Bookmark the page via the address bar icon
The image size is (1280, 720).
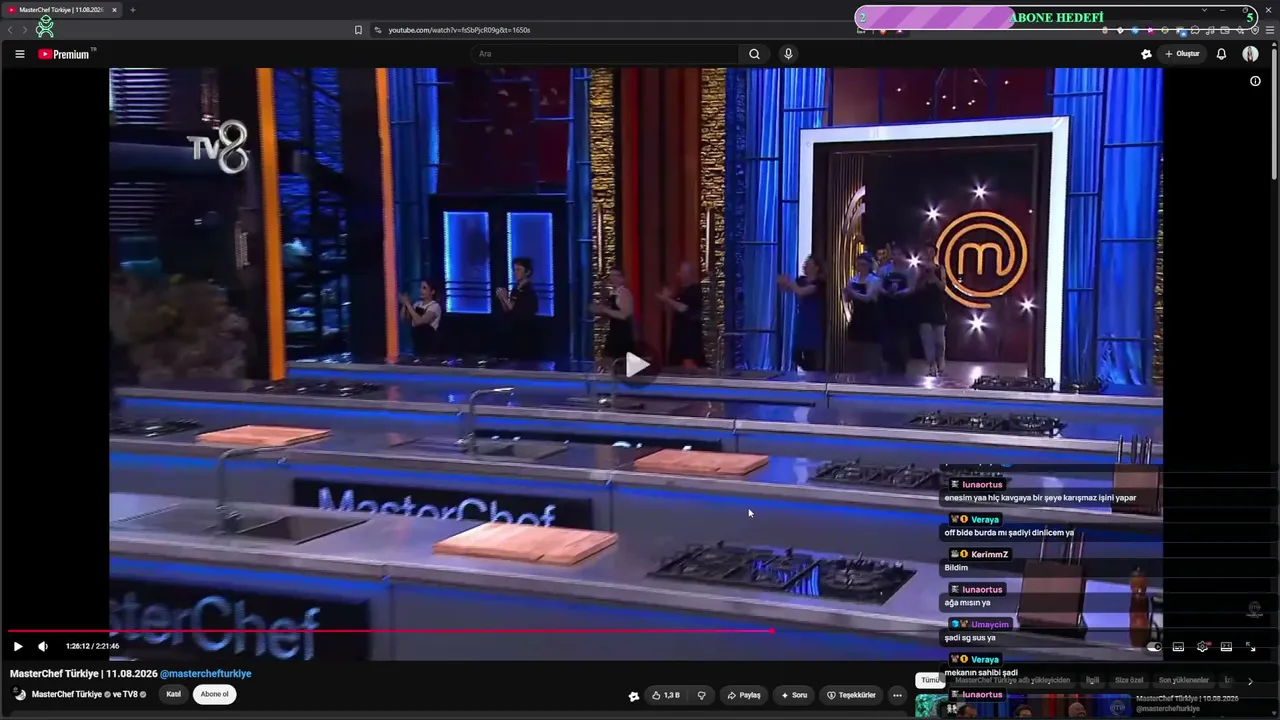(358, 30)
